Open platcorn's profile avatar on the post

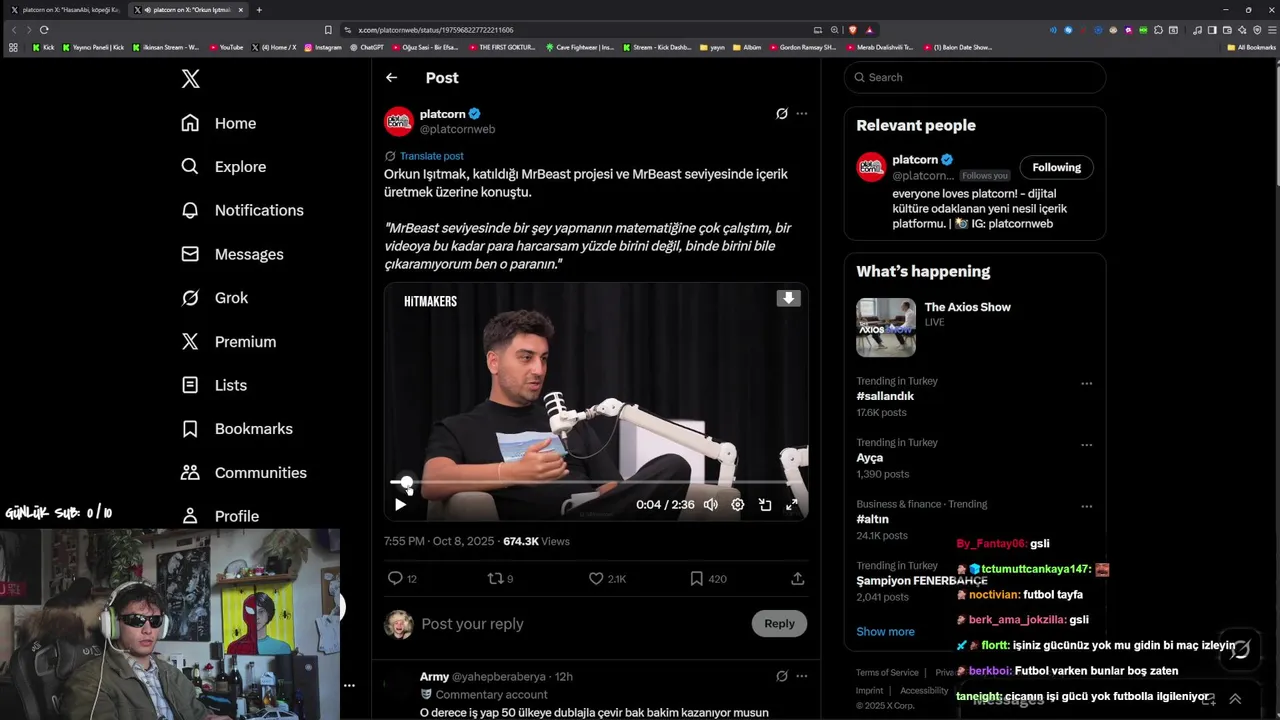tap(399, 121)
